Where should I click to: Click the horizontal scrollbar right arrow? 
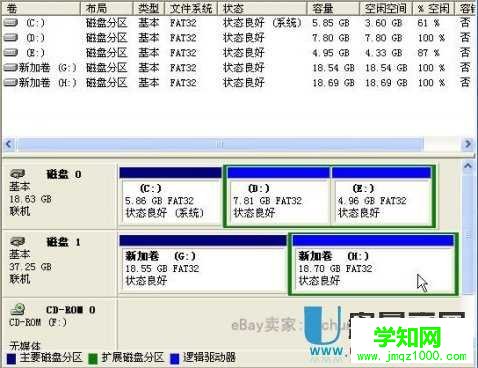click(468, 144)
